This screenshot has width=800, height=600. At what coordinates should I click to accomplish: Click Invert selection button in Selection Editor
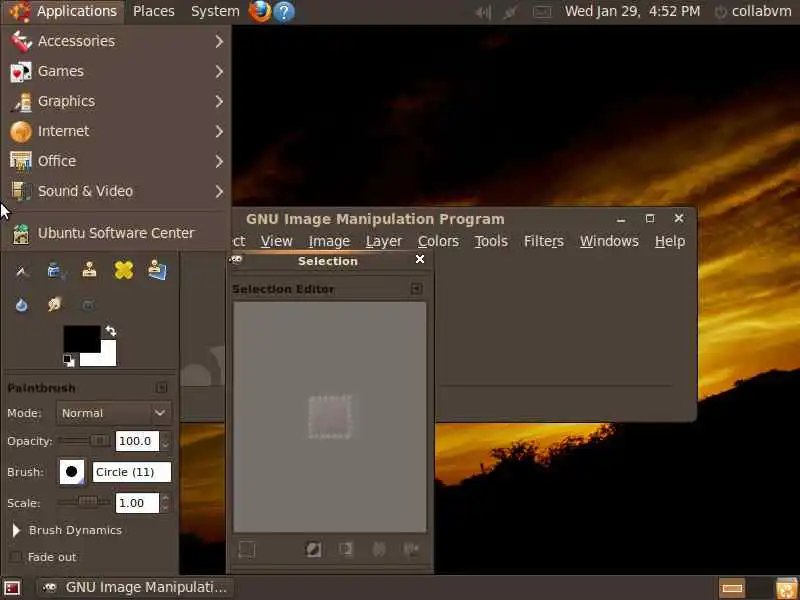coord(313,549)
